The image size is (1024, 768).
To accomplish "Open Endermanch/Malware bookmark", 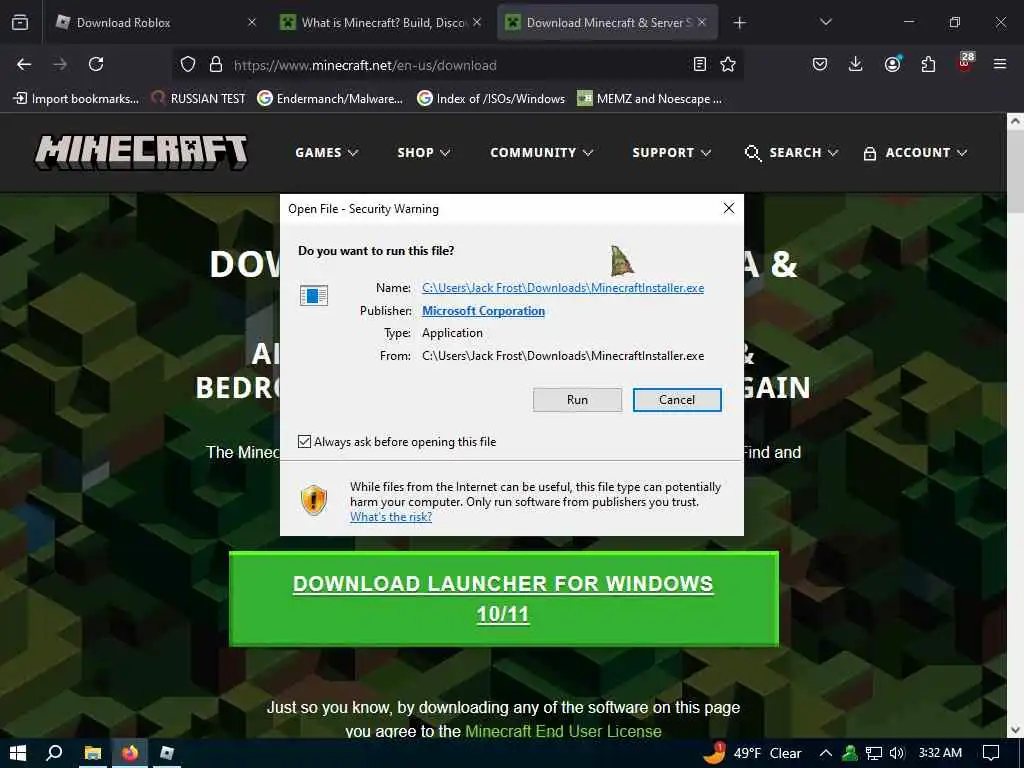I will 330,99.
